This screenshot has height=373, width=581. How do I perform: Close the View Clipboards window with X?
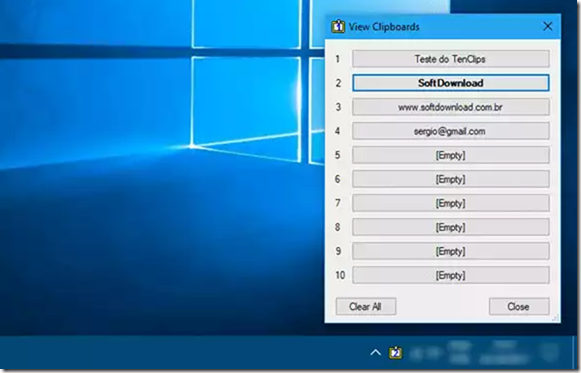click(x=548, y=26)
